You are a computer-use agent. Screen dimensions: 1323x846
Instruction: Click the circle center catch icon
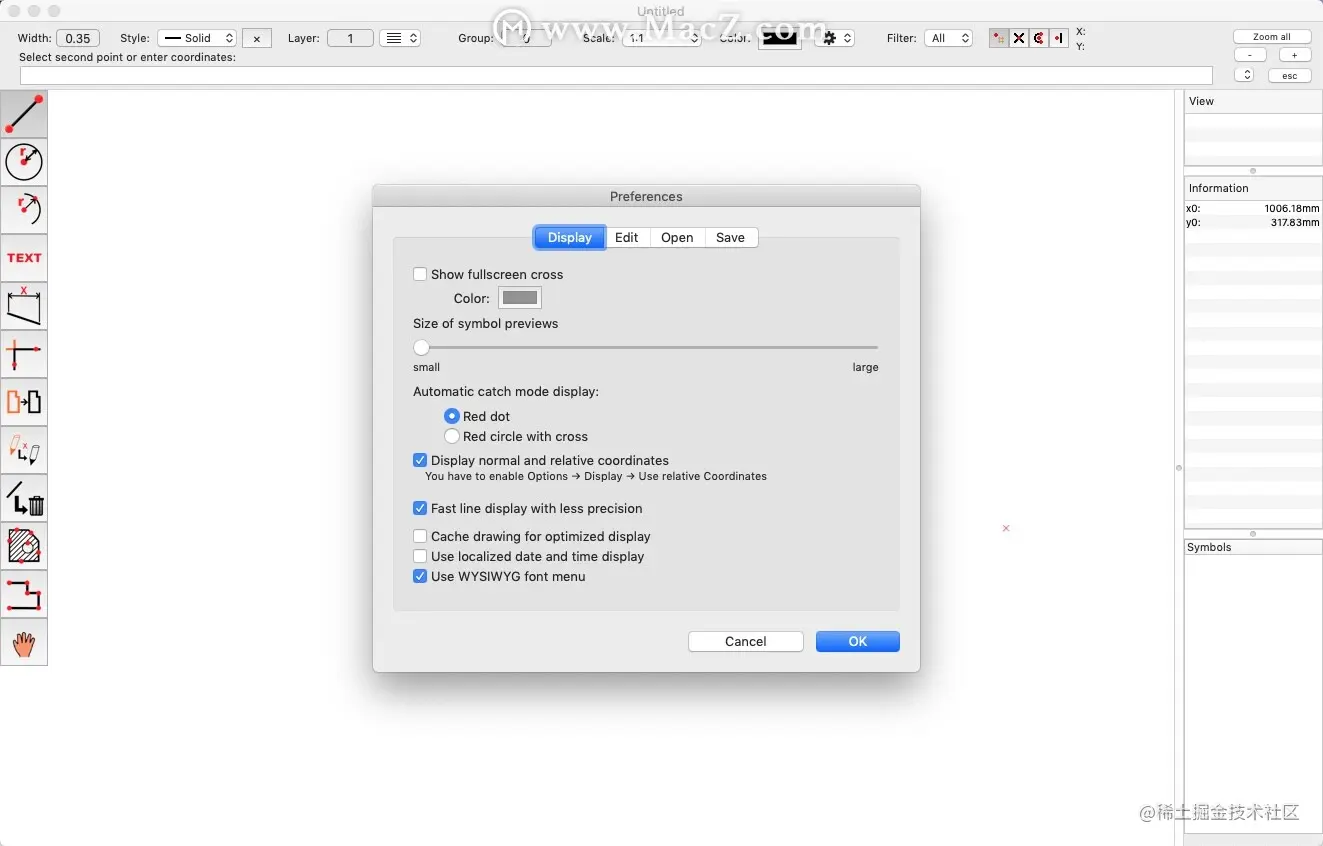coord(1039,38)
